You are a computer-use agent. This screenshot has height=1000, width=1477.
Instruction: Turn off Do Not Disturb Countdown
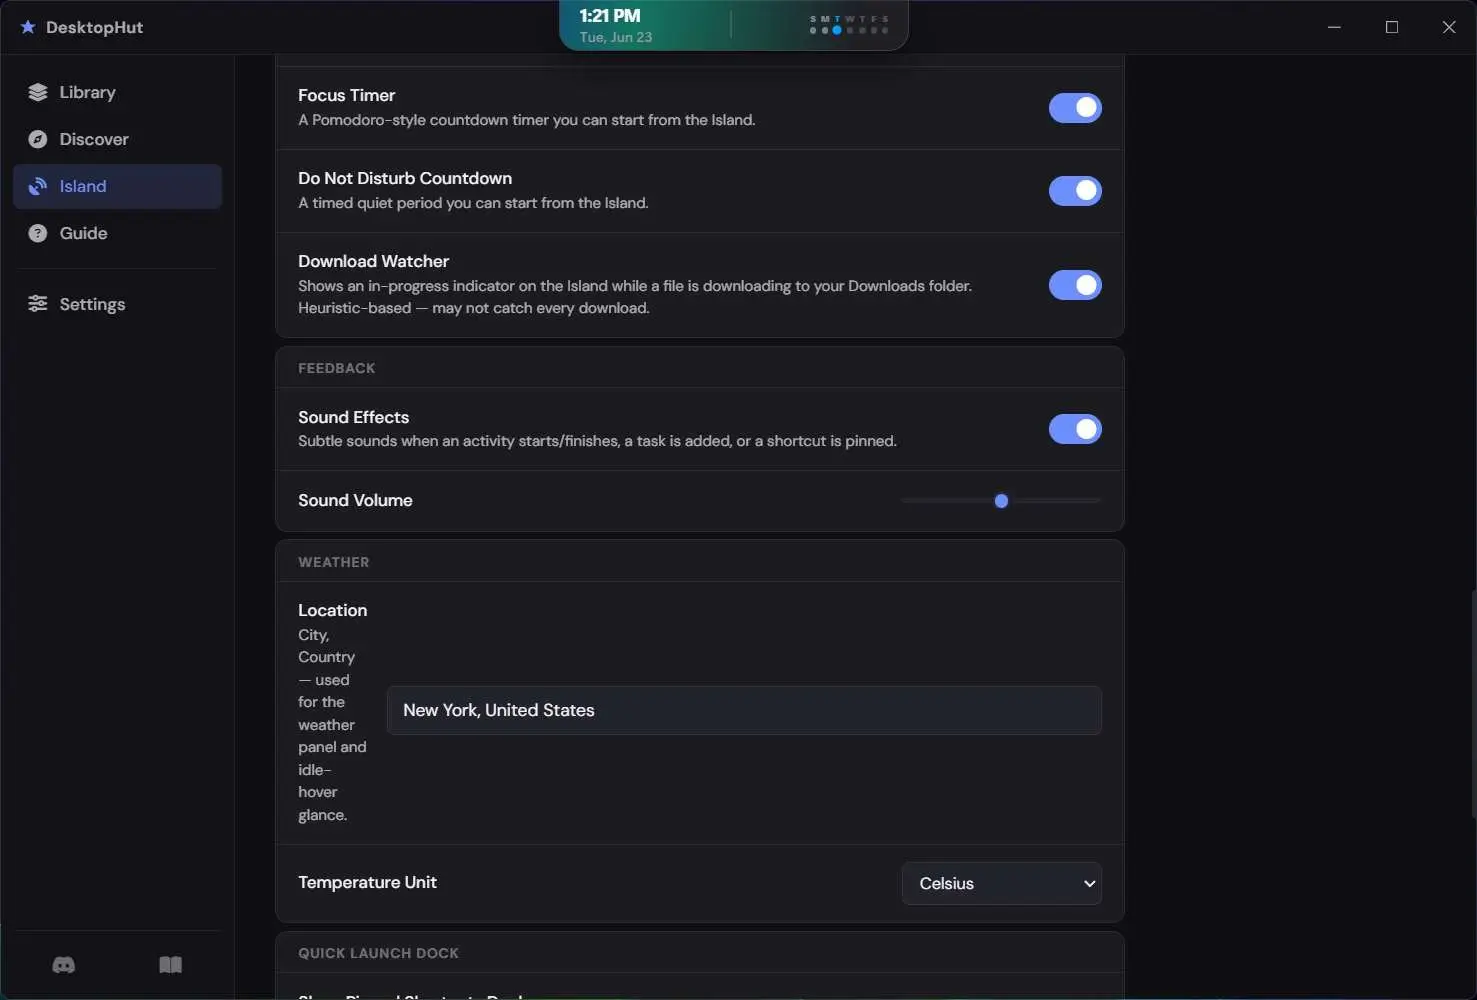point(1075,191)
